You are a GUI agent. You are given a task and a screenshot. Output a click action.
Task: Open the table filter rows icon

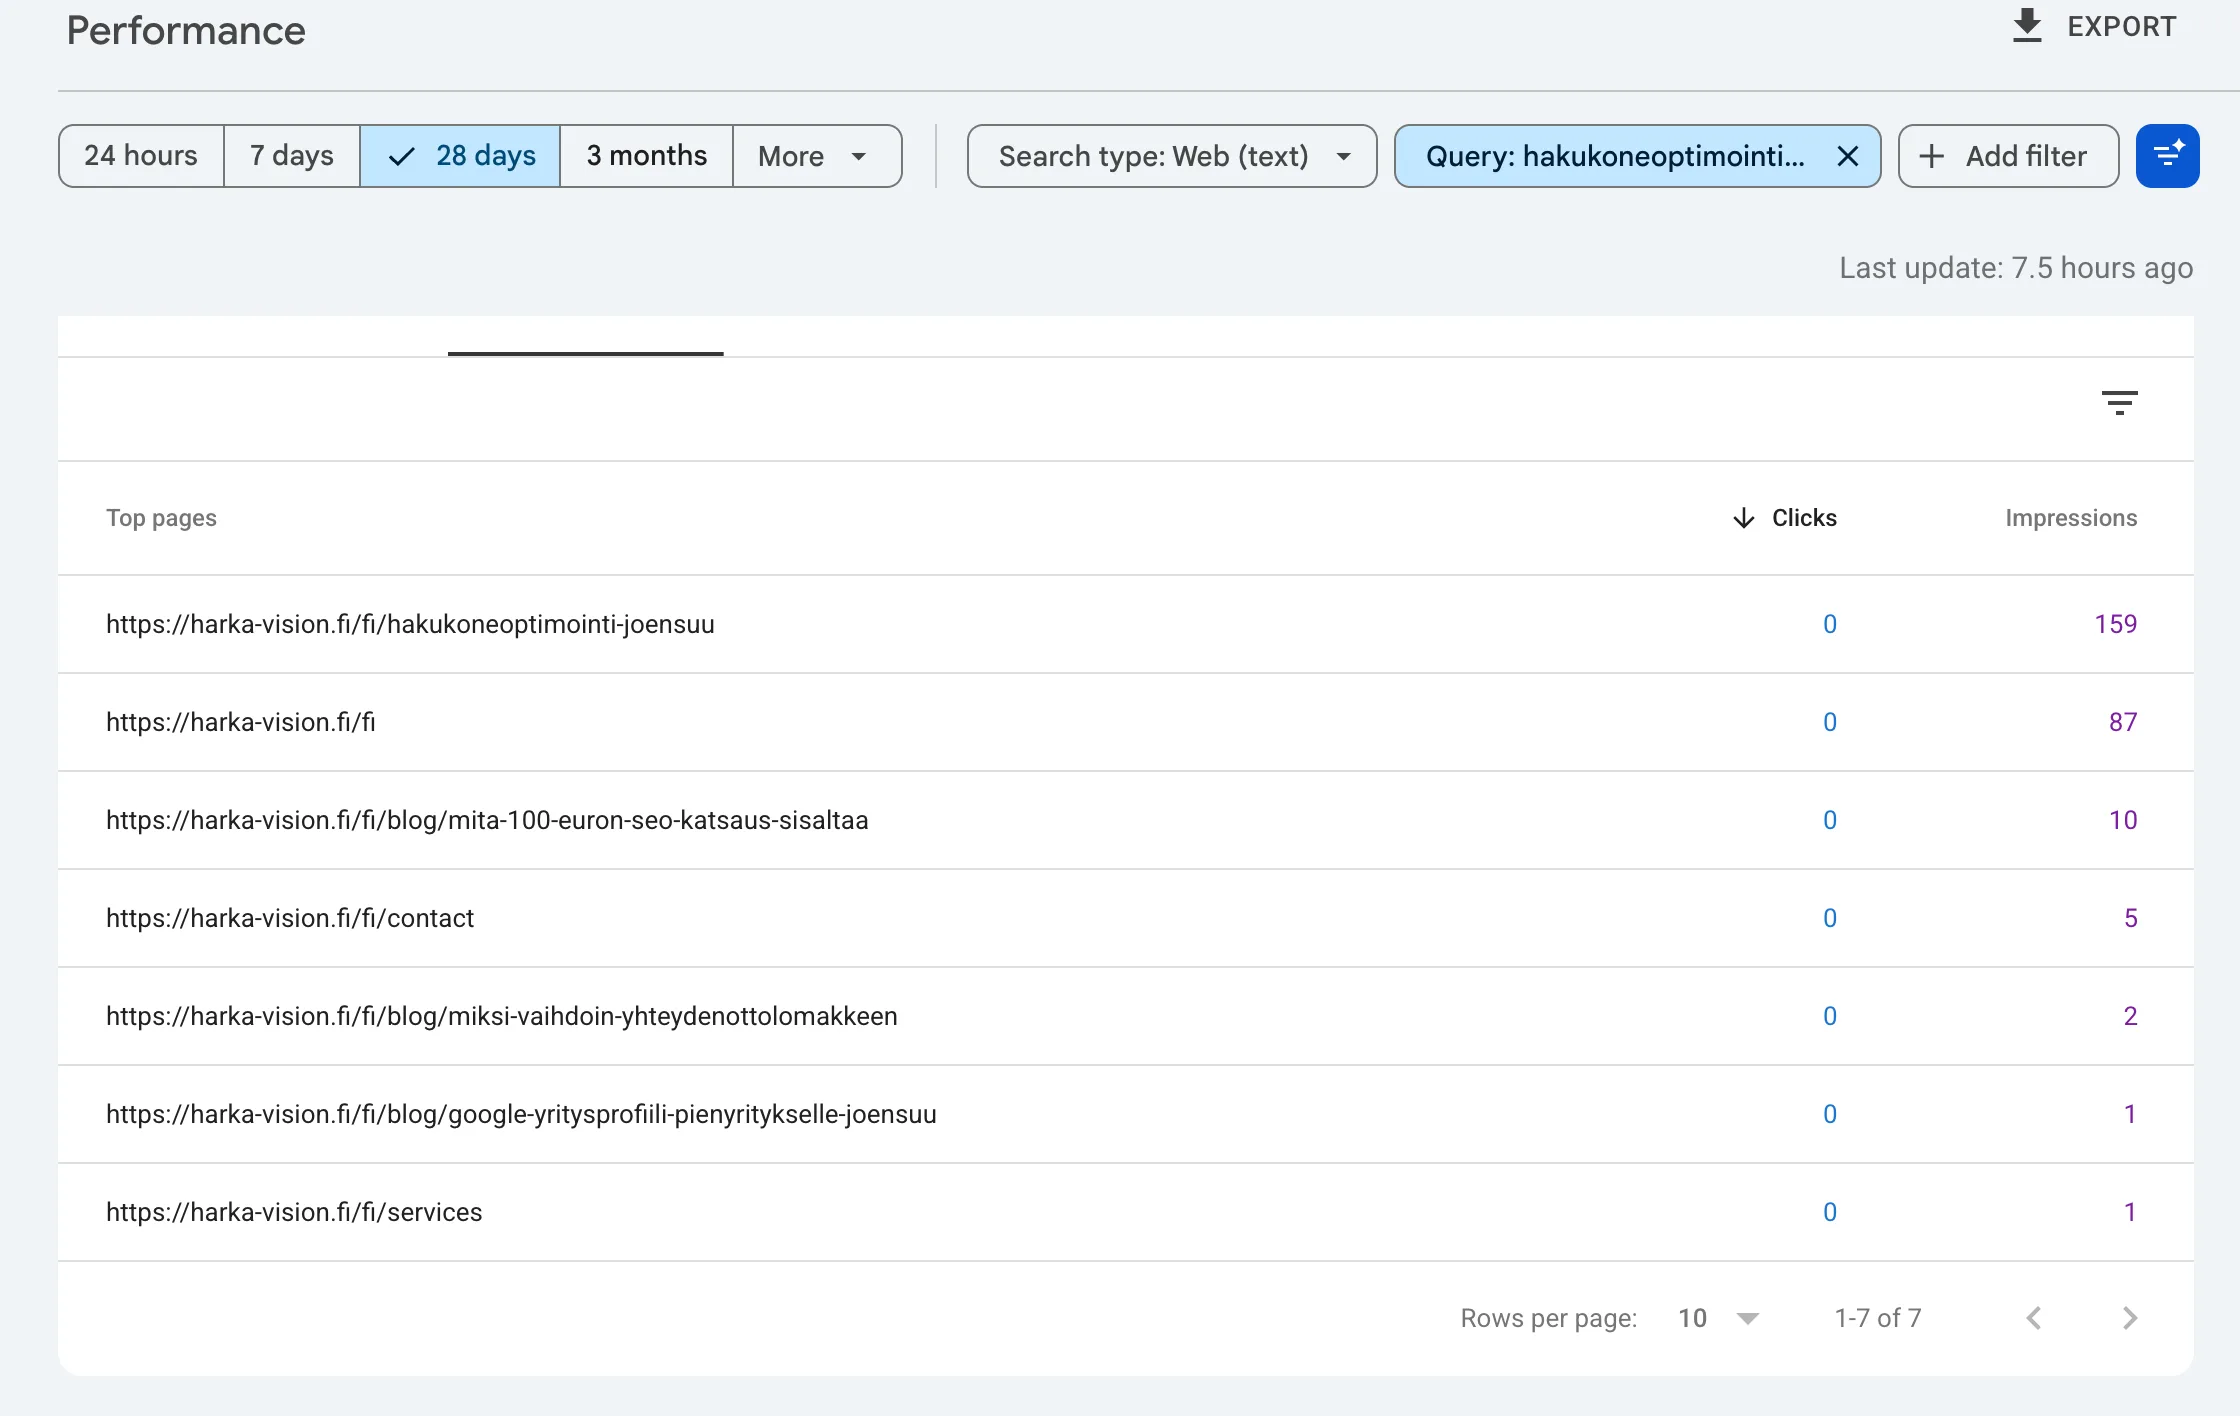click(2119, 403)
